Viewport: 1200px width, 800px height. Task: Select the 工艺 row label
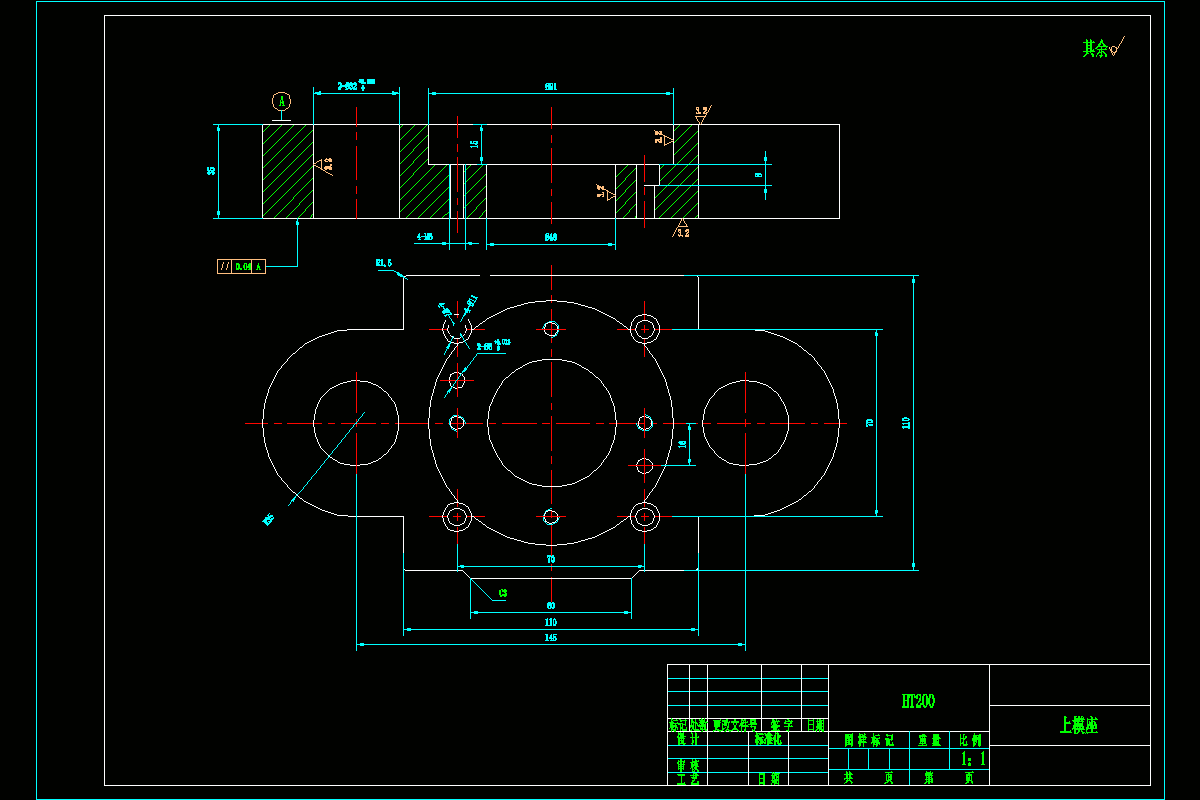coord(687,778)
